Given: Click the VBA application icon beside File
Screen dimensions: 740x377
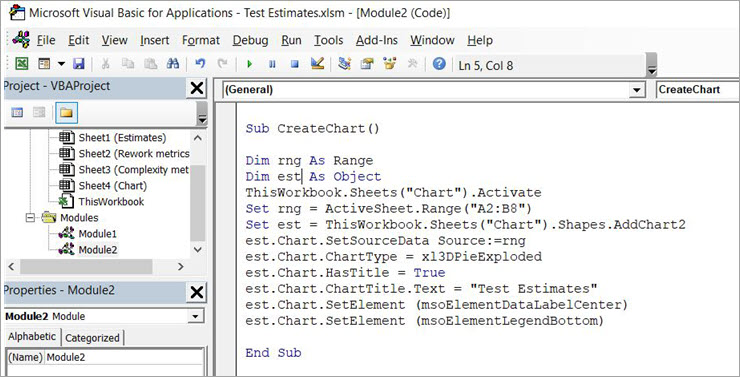Looking at the screenshot, I should point(21,40).
